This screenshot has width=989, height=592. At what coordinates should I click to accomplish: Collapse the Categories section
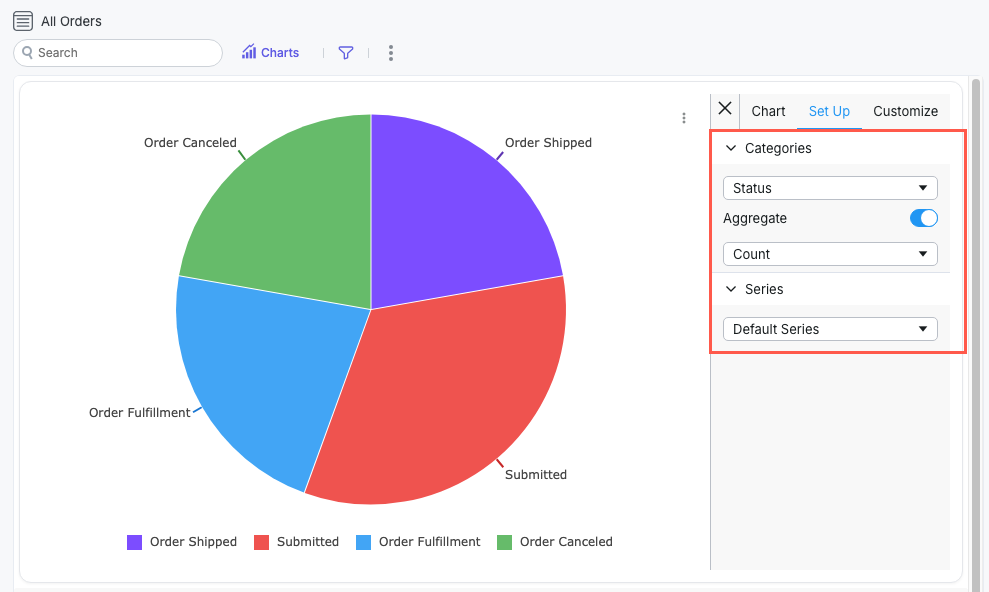coord(731,147)
